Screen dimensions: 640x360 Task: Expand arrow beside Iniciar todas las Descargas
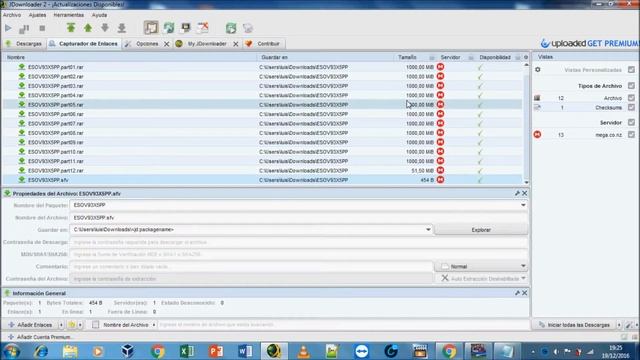[619, 325]
